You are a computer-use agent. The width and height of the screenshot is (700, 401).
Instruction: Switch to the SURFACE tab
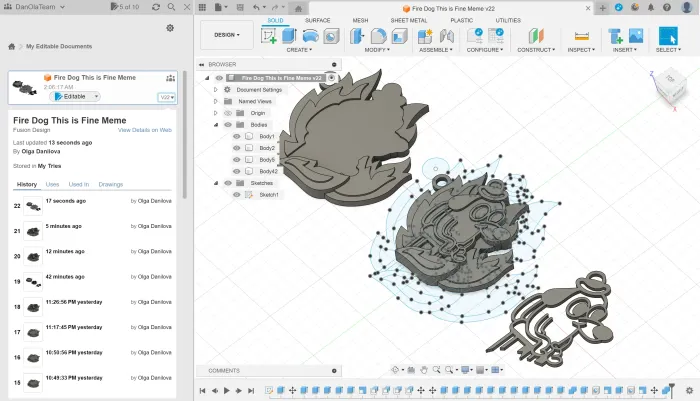click(x=317, y=21)
